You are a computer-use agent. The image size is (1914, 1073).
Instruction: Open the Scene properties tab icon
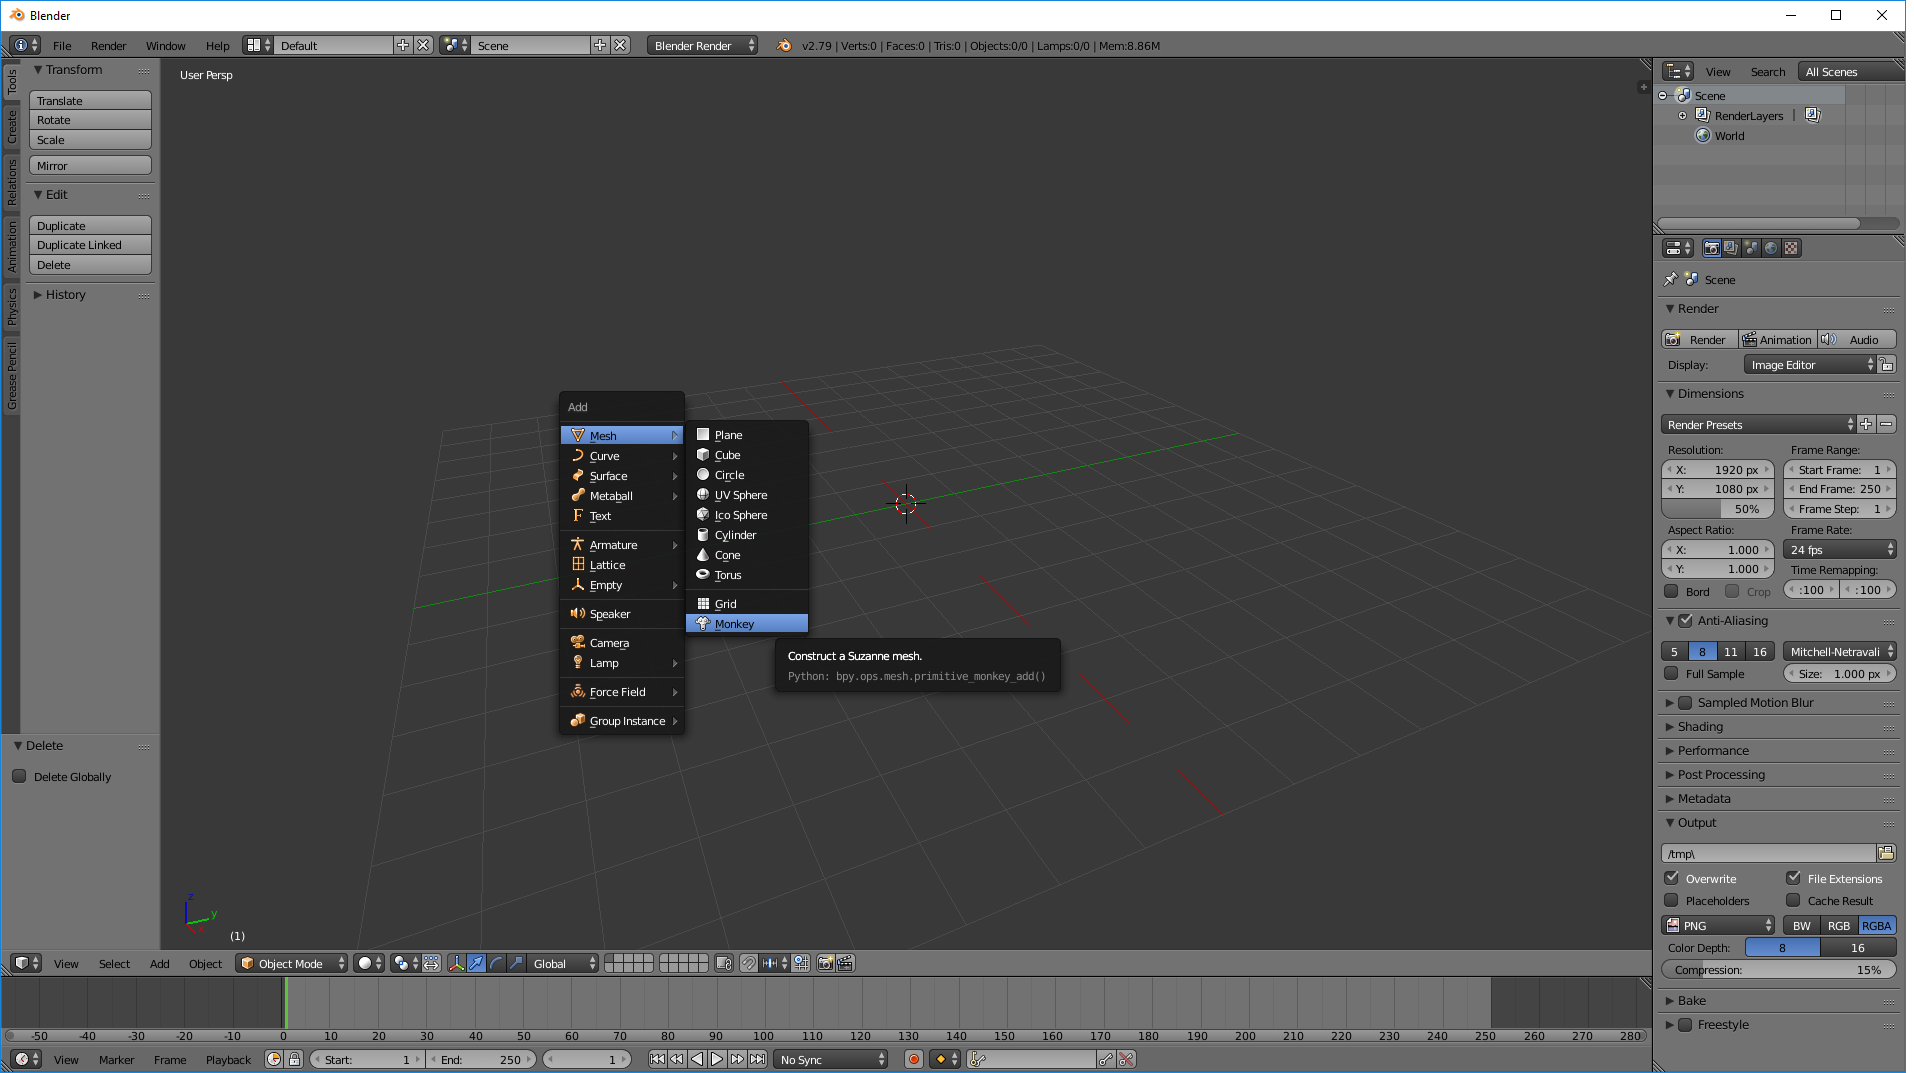click(1751, 248)
